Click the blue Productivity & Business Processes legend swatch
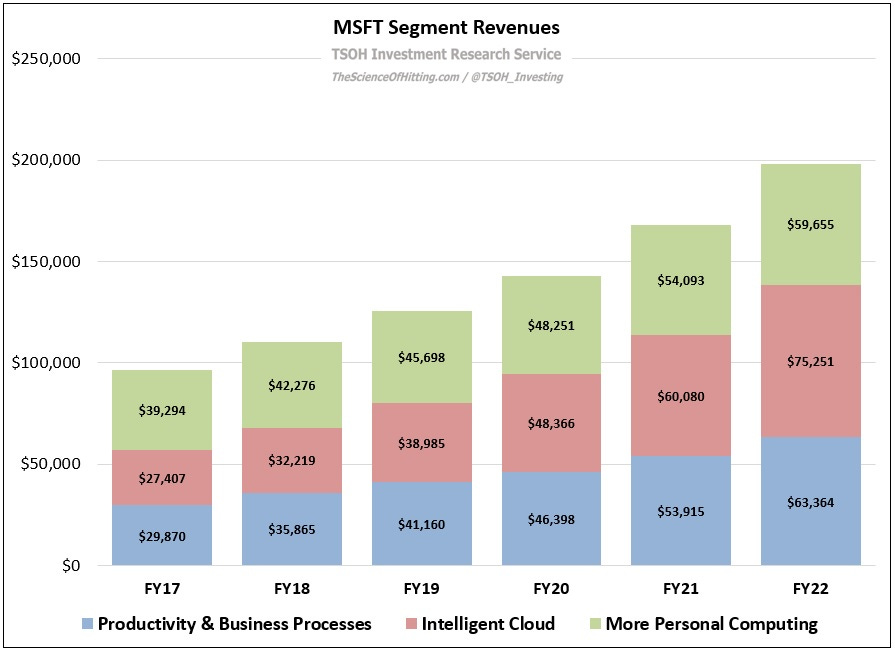Image resolution: width=895 pixels, height=652 pixels. coord(87,623)
